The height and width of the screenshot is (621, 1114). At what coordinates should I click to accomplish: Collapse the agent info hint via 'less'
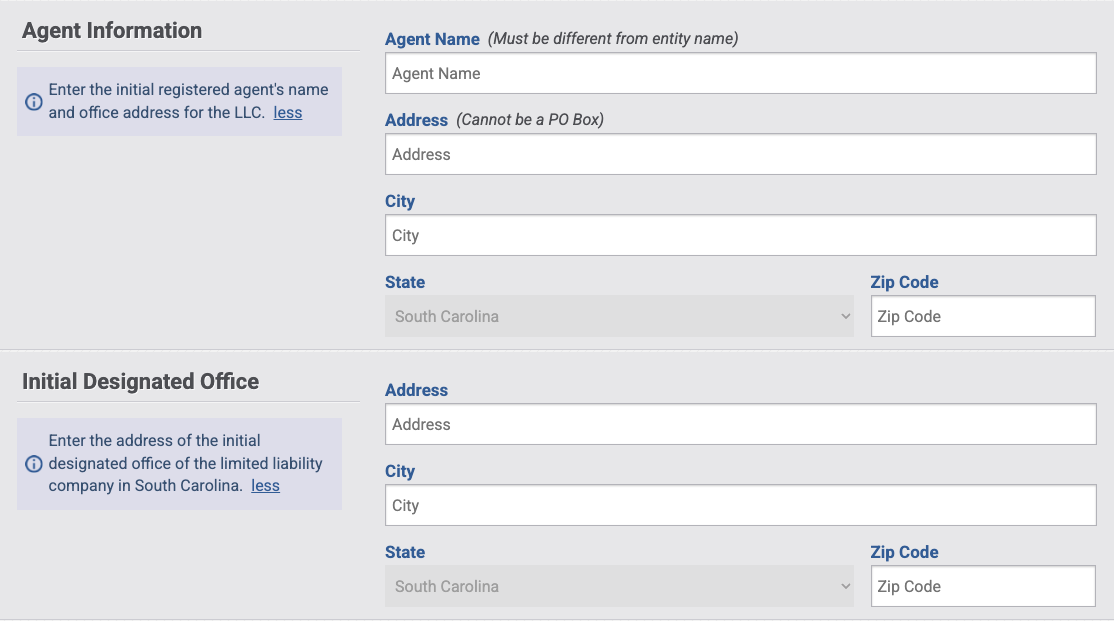coord(288,112)
